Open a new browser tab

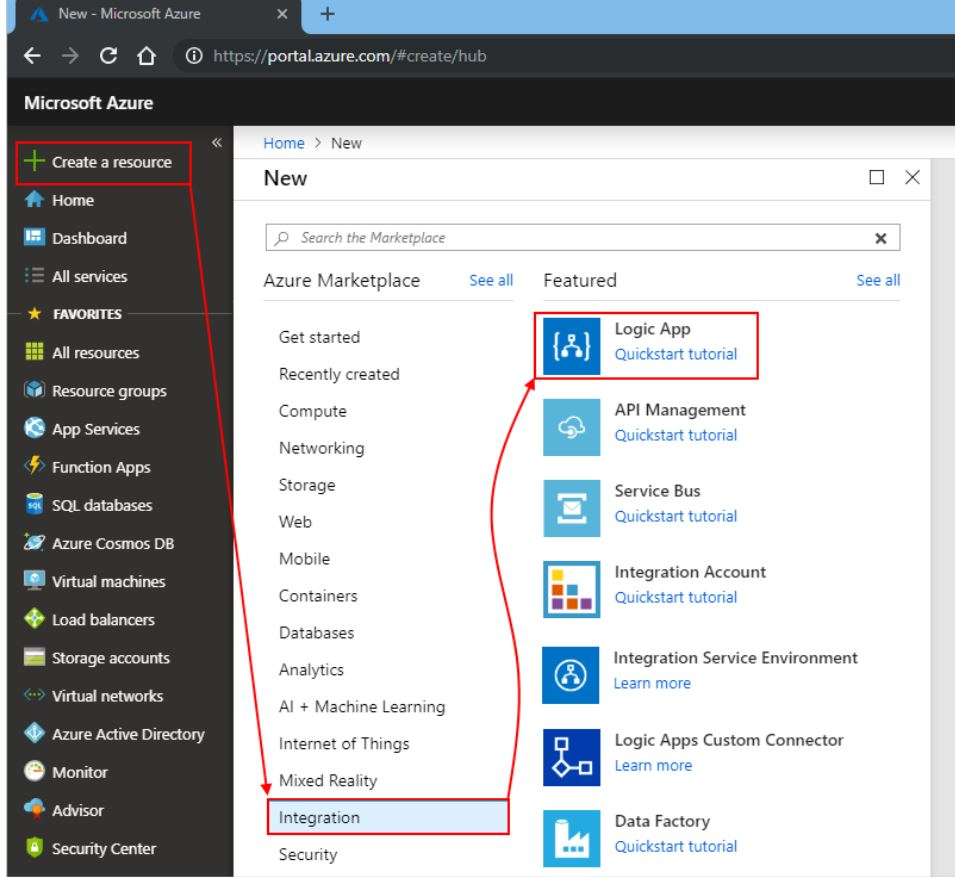click(327, 13)
